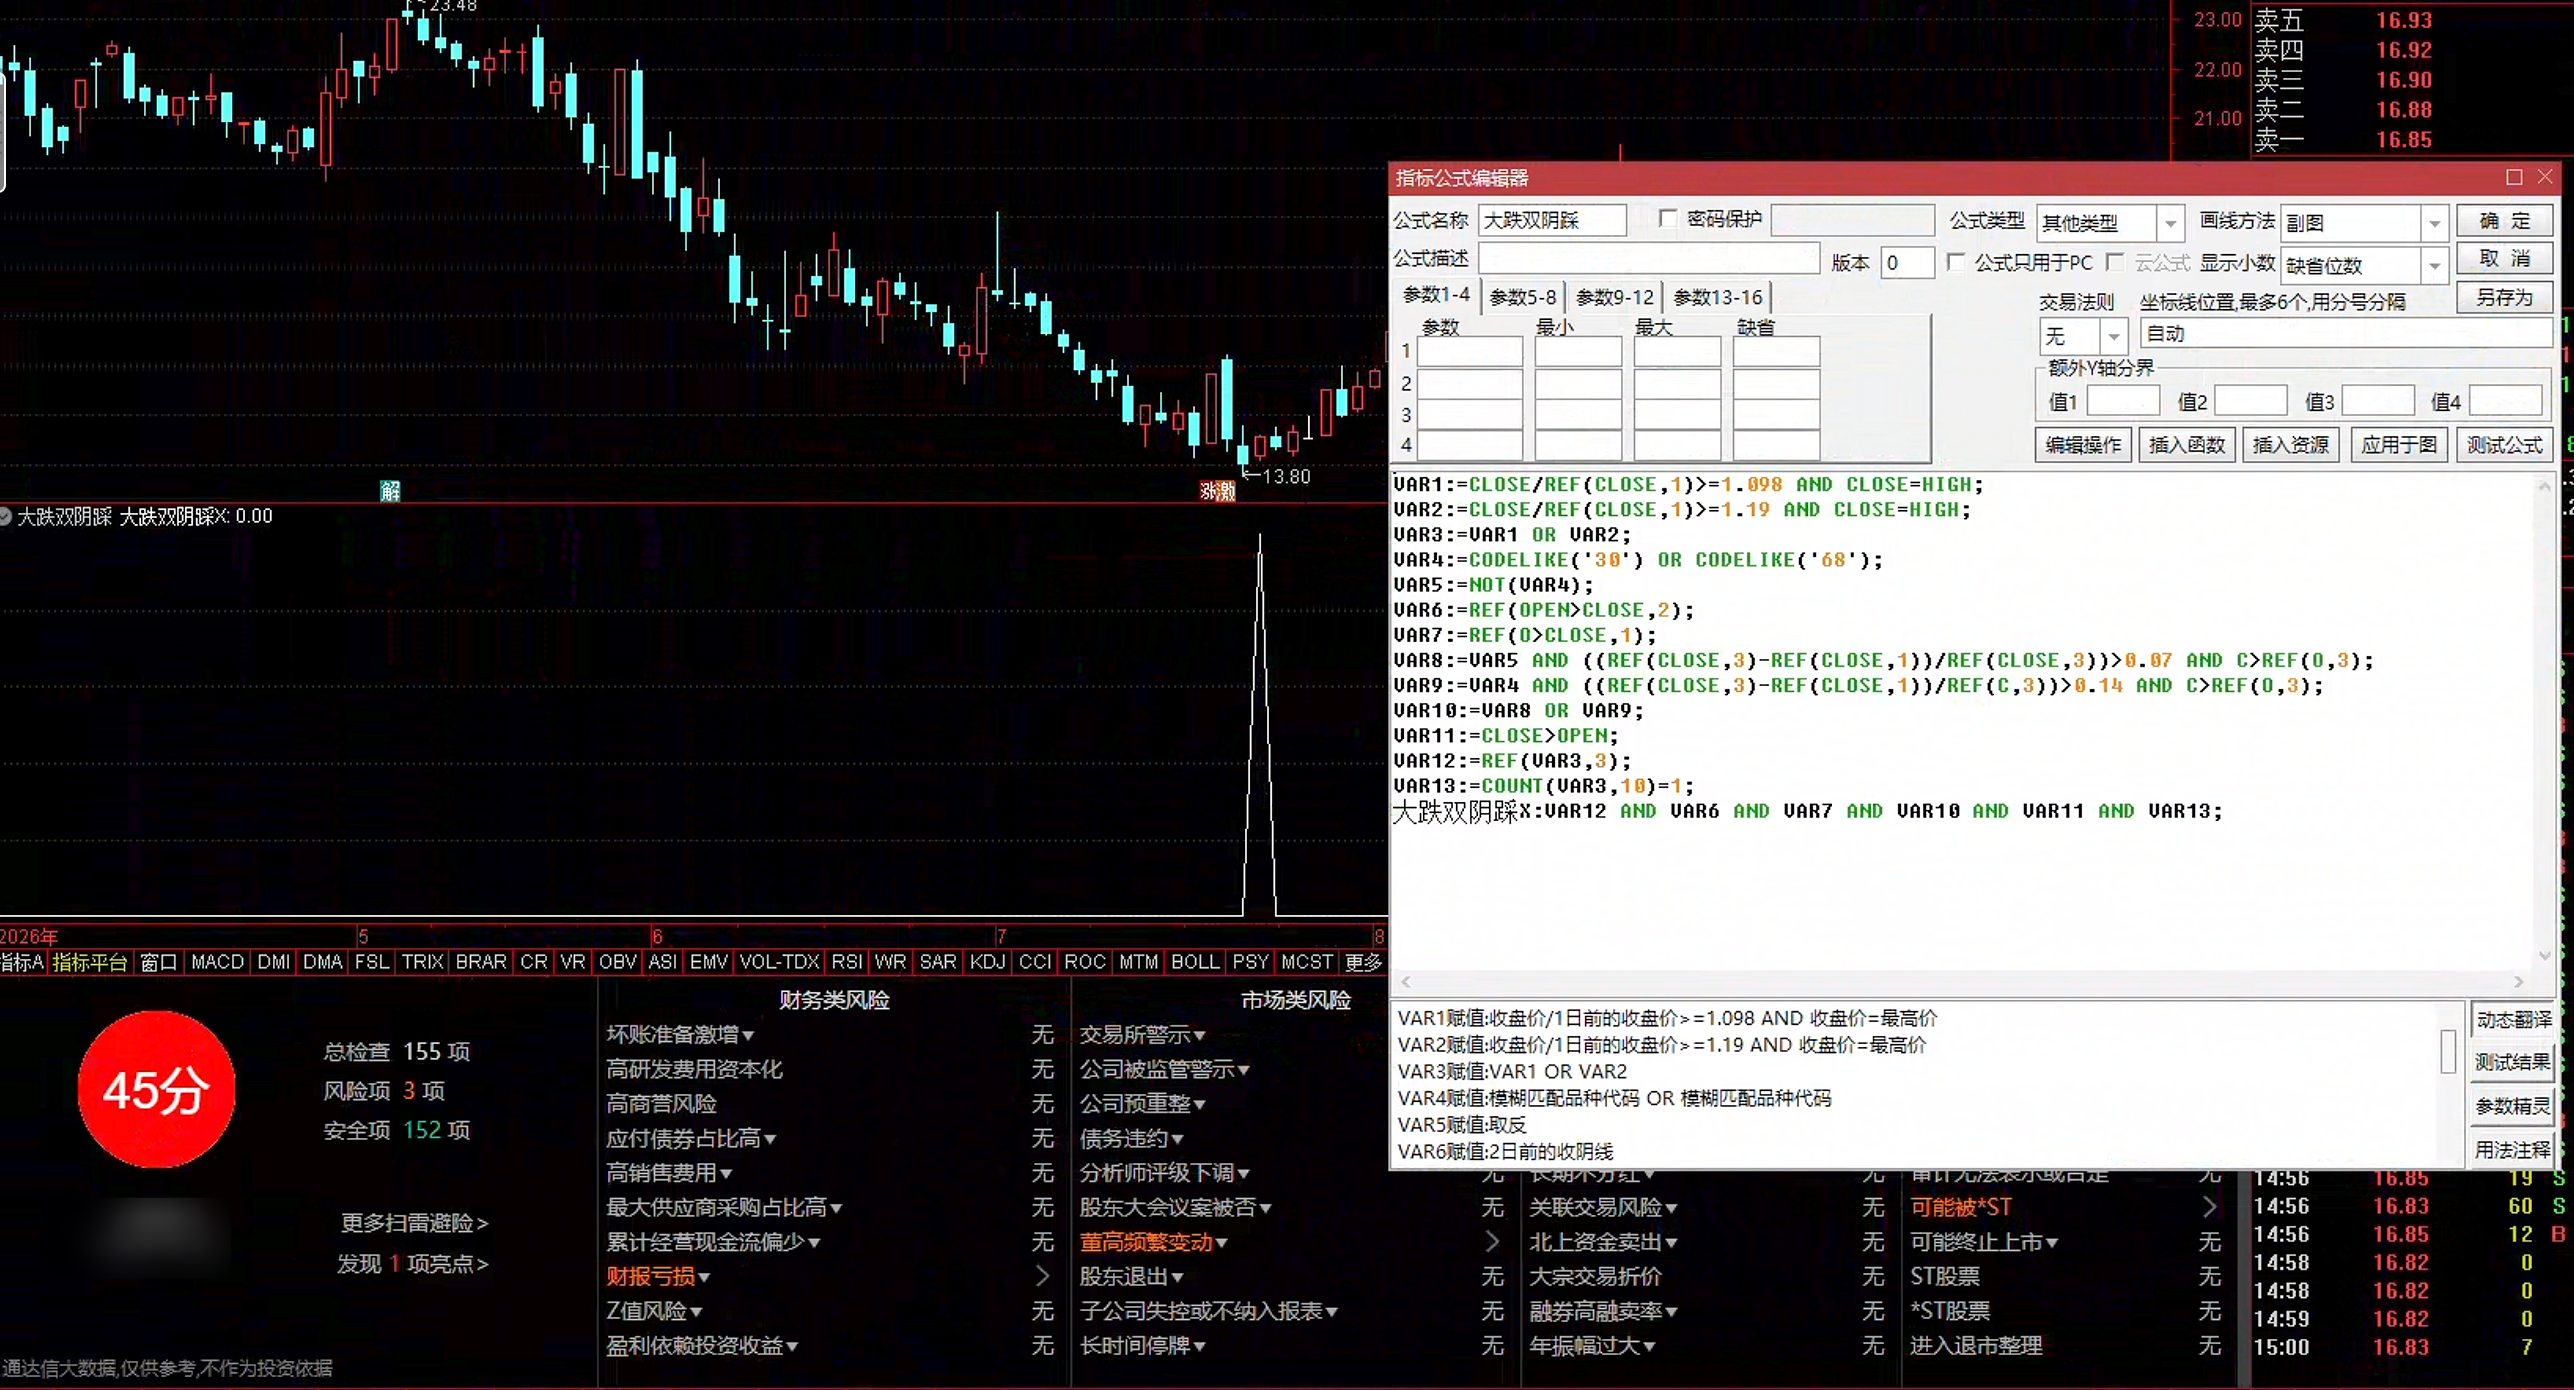Open the 交易法则 dropdown
Viewport: 2574px width, 1390px height.
point(2113,335)
